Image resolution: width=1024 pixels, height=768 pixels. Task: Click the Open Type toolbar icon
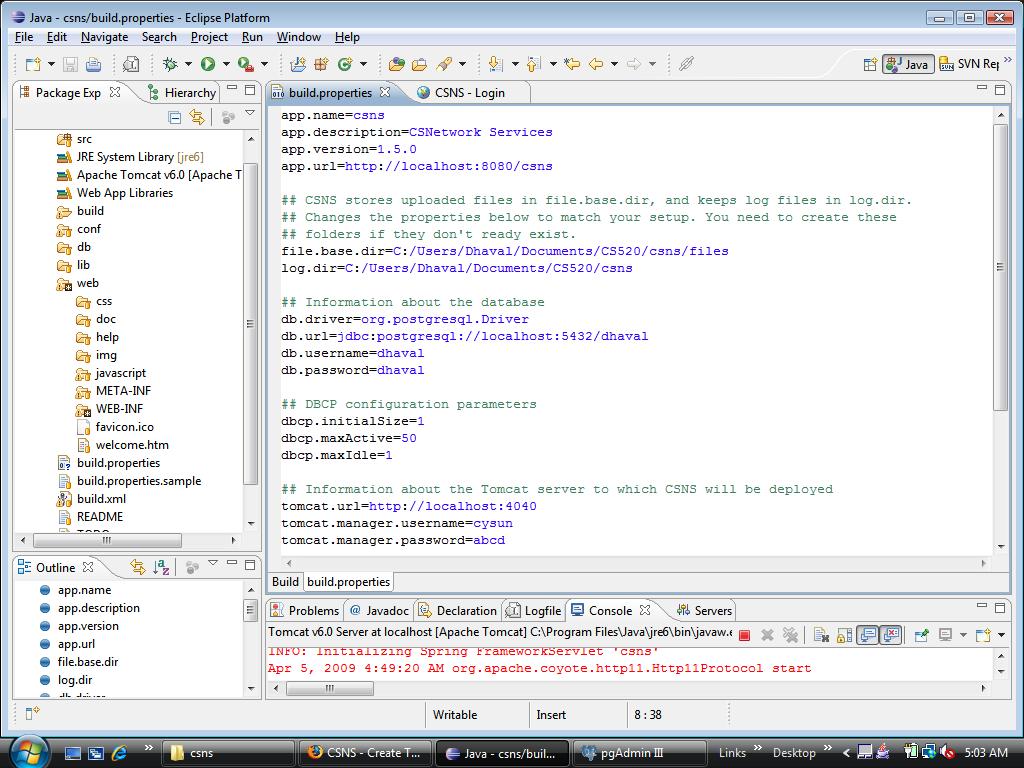[397, 64]
